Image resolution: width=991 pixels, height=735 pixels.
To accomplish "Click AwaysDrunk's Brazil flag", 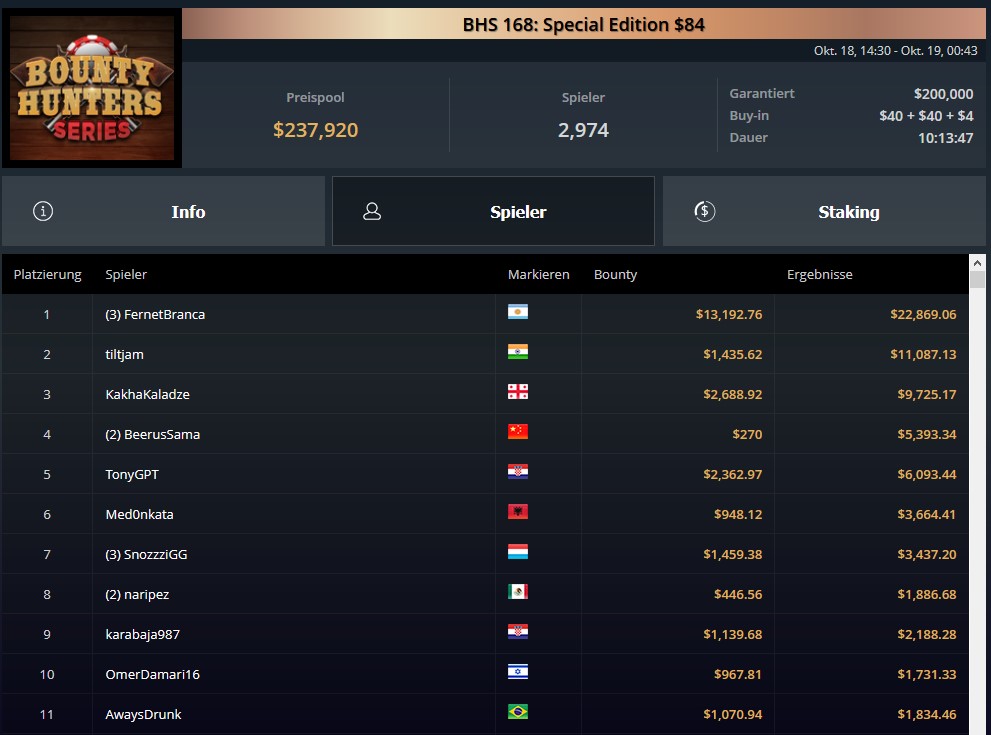I will [x=518, y=712].
